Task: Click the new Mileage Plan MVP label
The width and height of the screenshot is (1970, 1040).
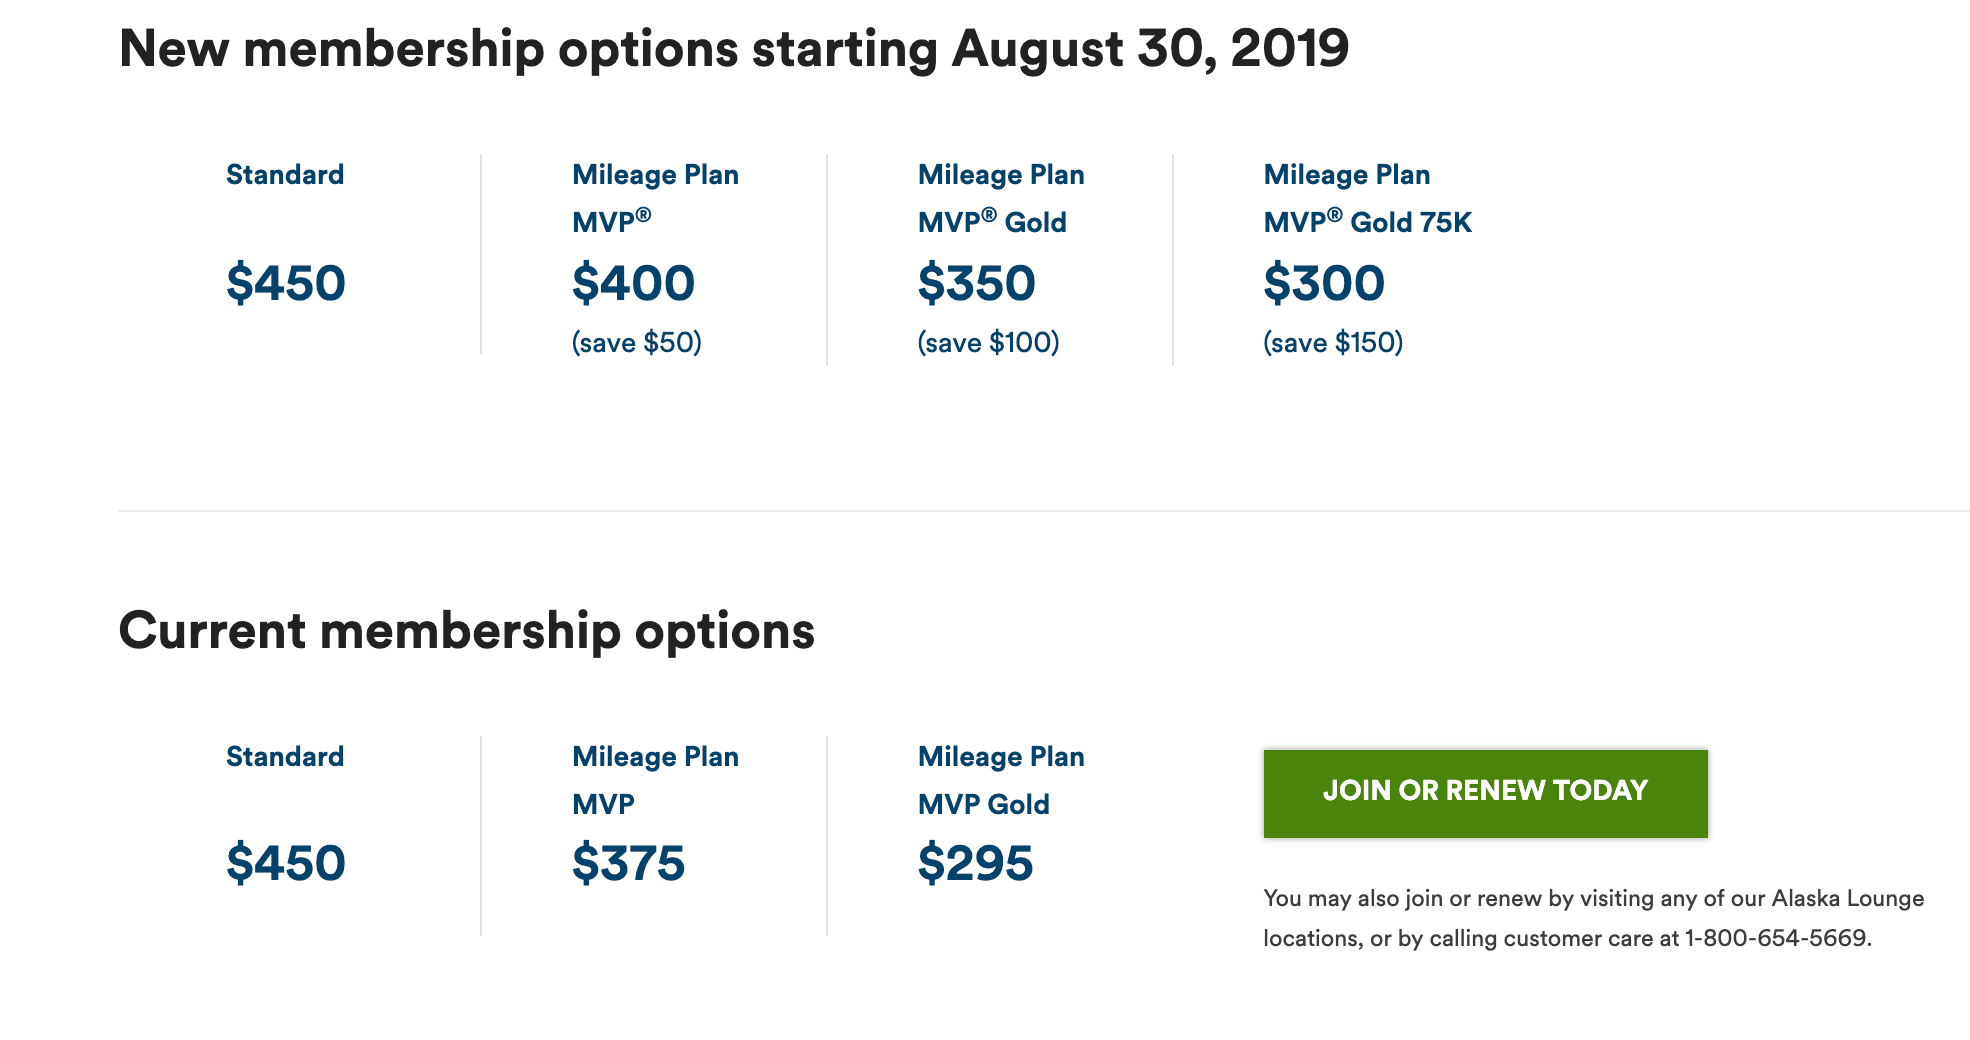Action: click(655, 199)
